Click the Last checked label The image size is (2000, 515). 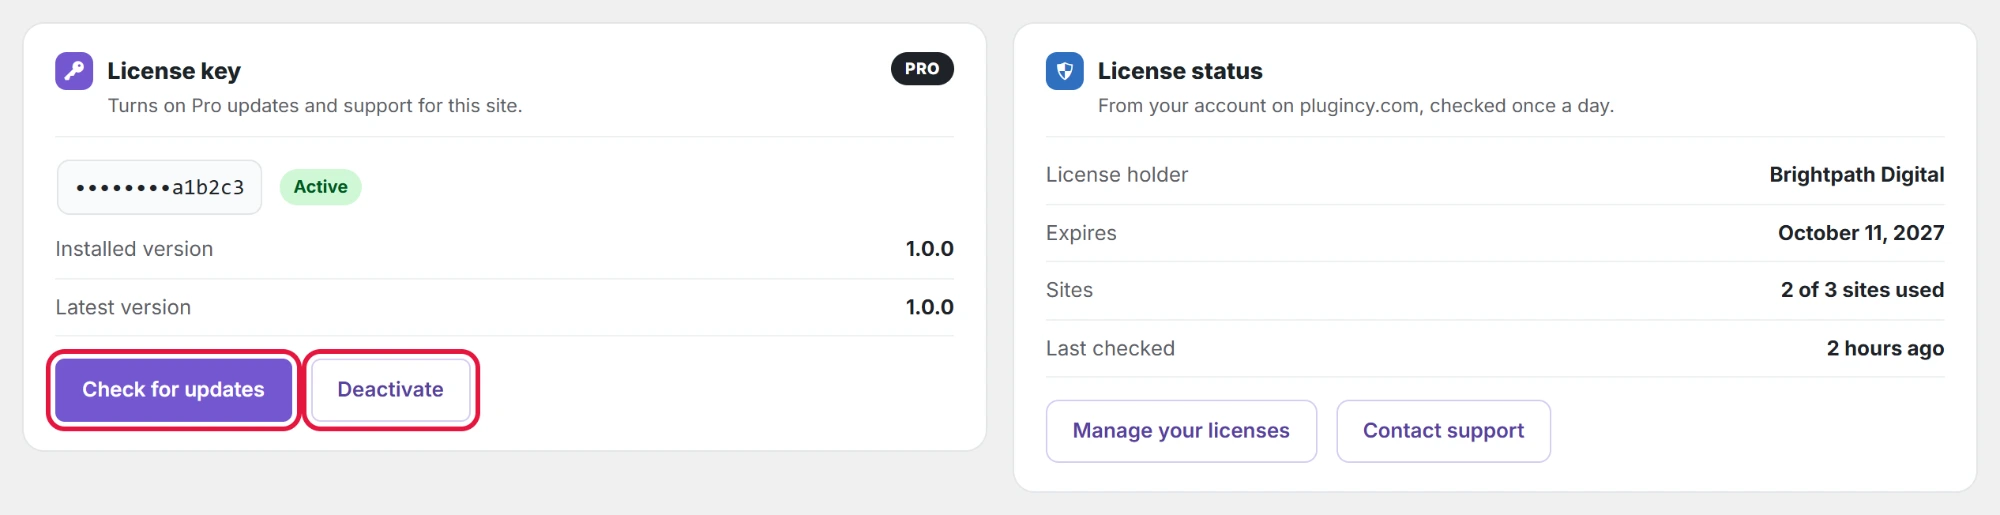click(1110, 349)
